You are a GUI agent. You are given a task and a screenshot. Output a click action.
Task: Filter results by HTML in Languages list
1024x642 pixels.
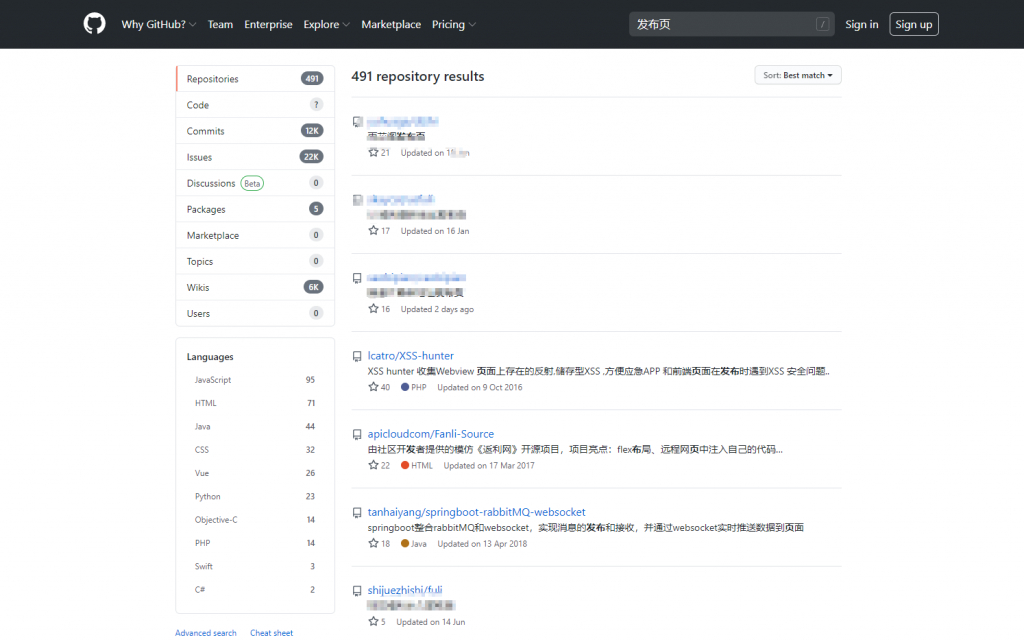click(x=255, y=403)
